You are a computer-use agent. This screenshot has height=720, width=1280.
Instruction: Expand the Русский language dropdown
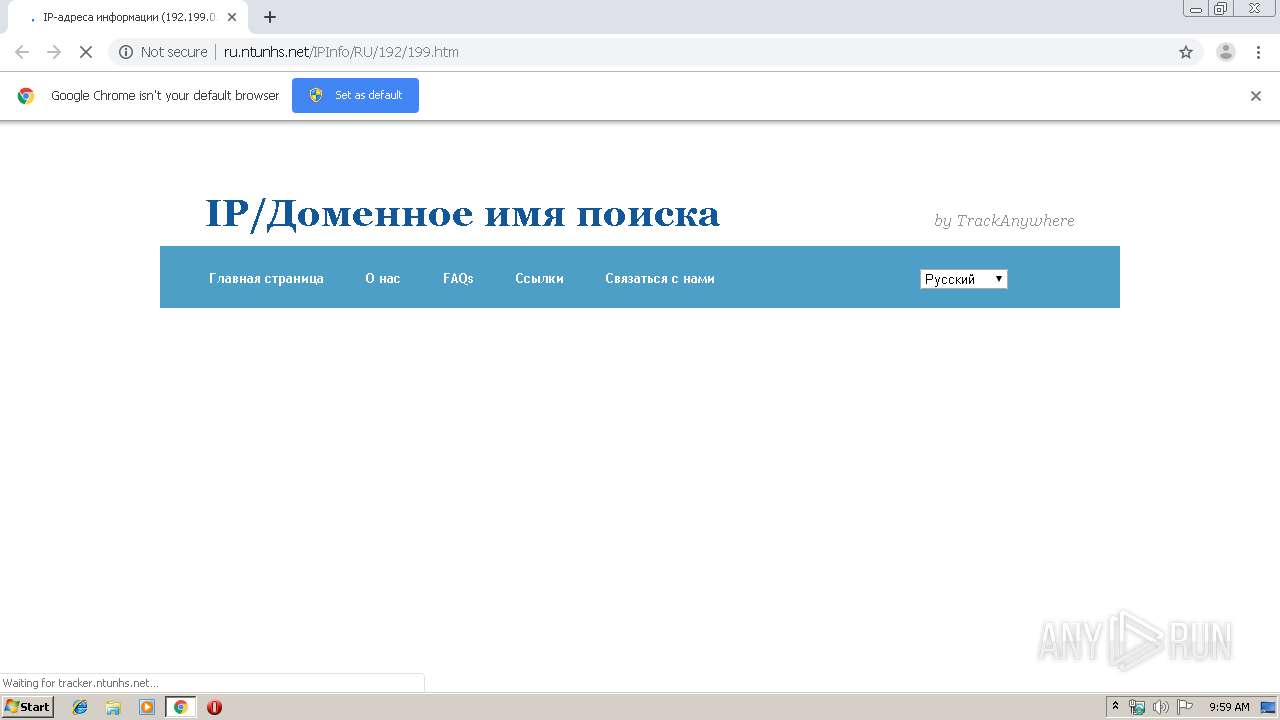[964, 279]
